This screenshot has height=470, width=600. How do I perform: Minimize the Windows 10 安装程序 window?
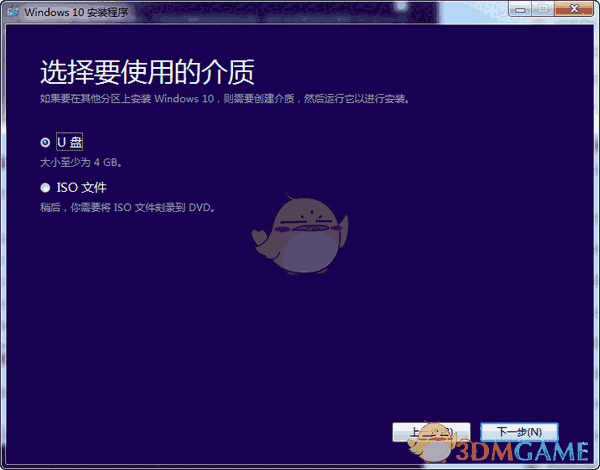coord(520,9)
